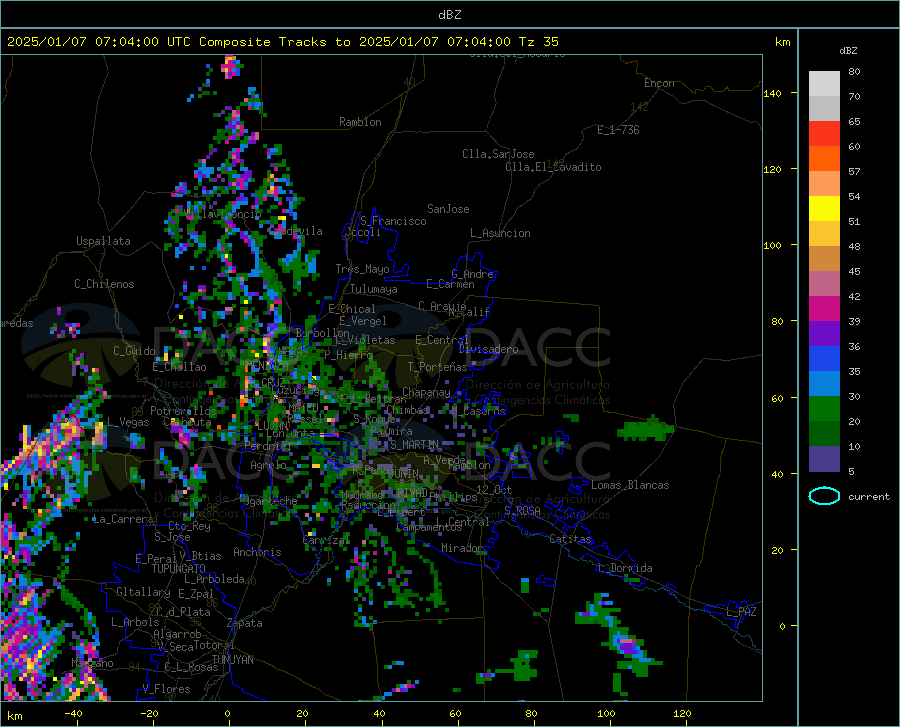Click the 5 dBZ violet legend swatch
The width and height of the screenshot is (900, 727).
(824, 459)
